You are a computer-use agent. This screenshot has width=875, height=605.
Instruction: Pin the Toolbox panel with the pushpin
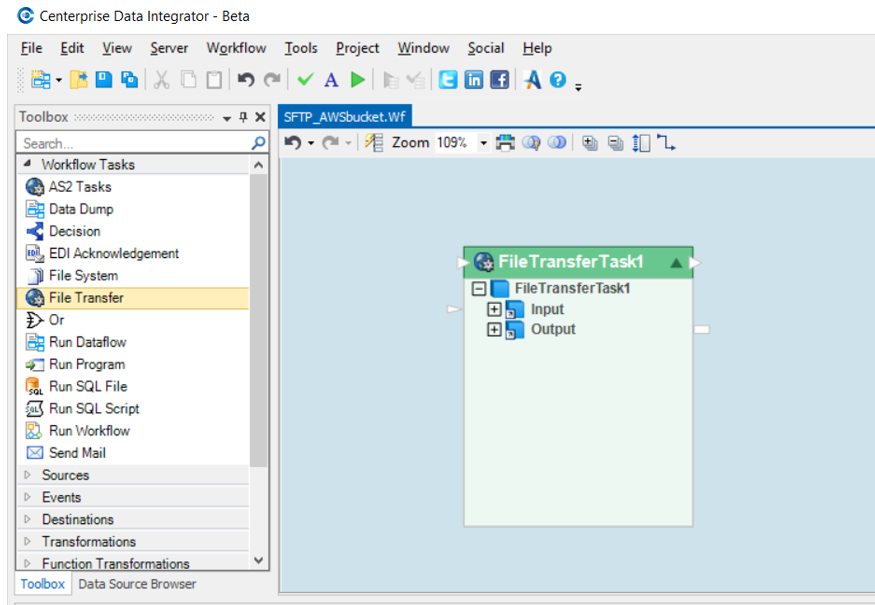243,117
